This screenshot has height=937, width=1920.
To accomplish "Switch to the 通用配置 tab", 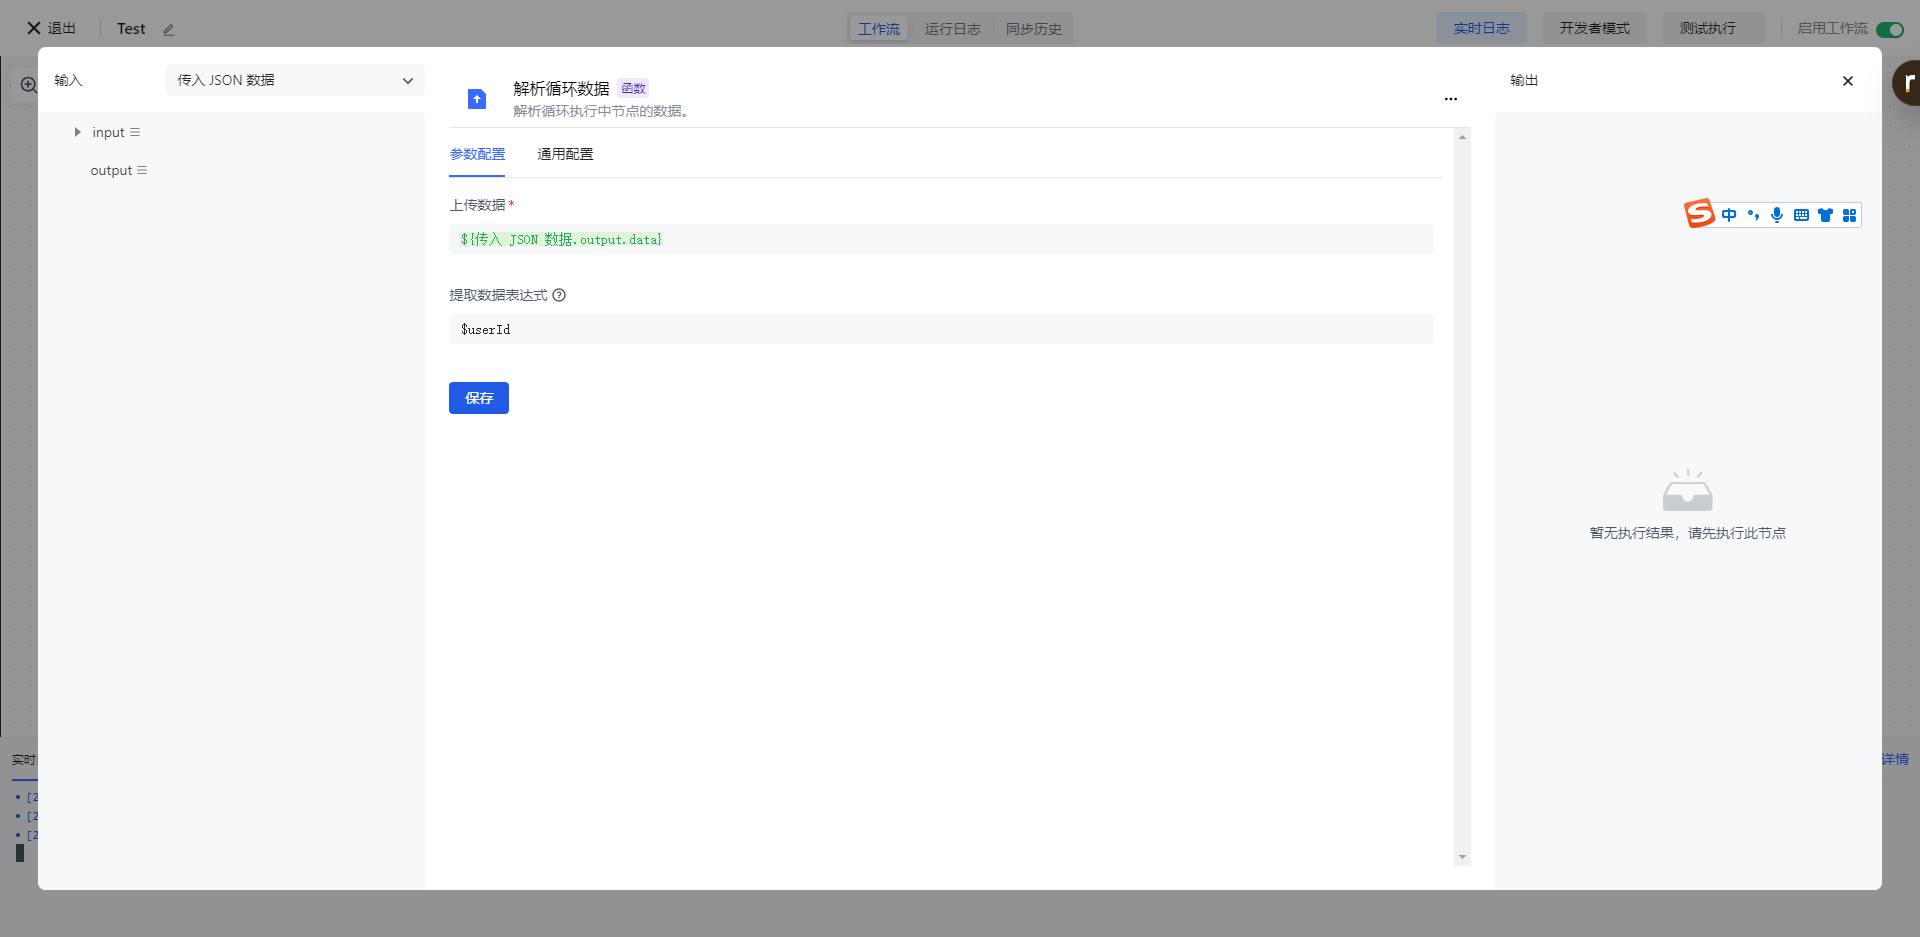I will (x=565, y=154).
